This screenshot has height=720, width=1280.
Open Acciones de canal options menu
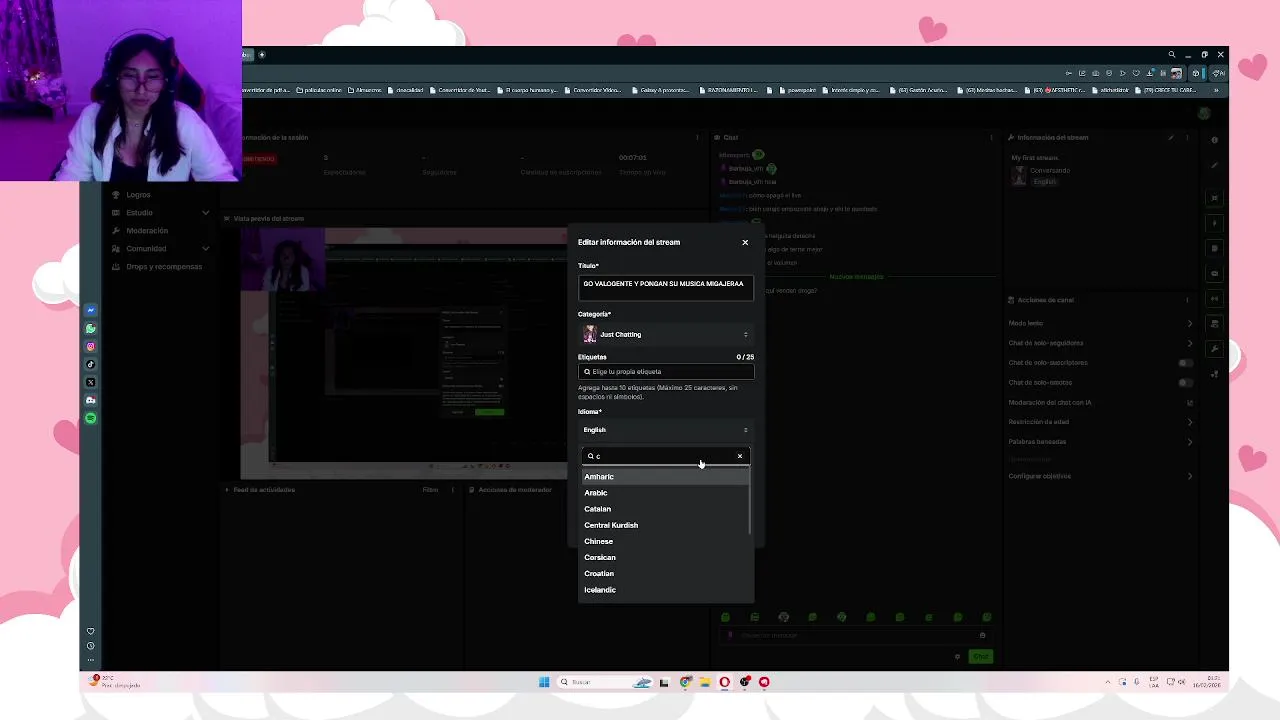coord(1187,300)
